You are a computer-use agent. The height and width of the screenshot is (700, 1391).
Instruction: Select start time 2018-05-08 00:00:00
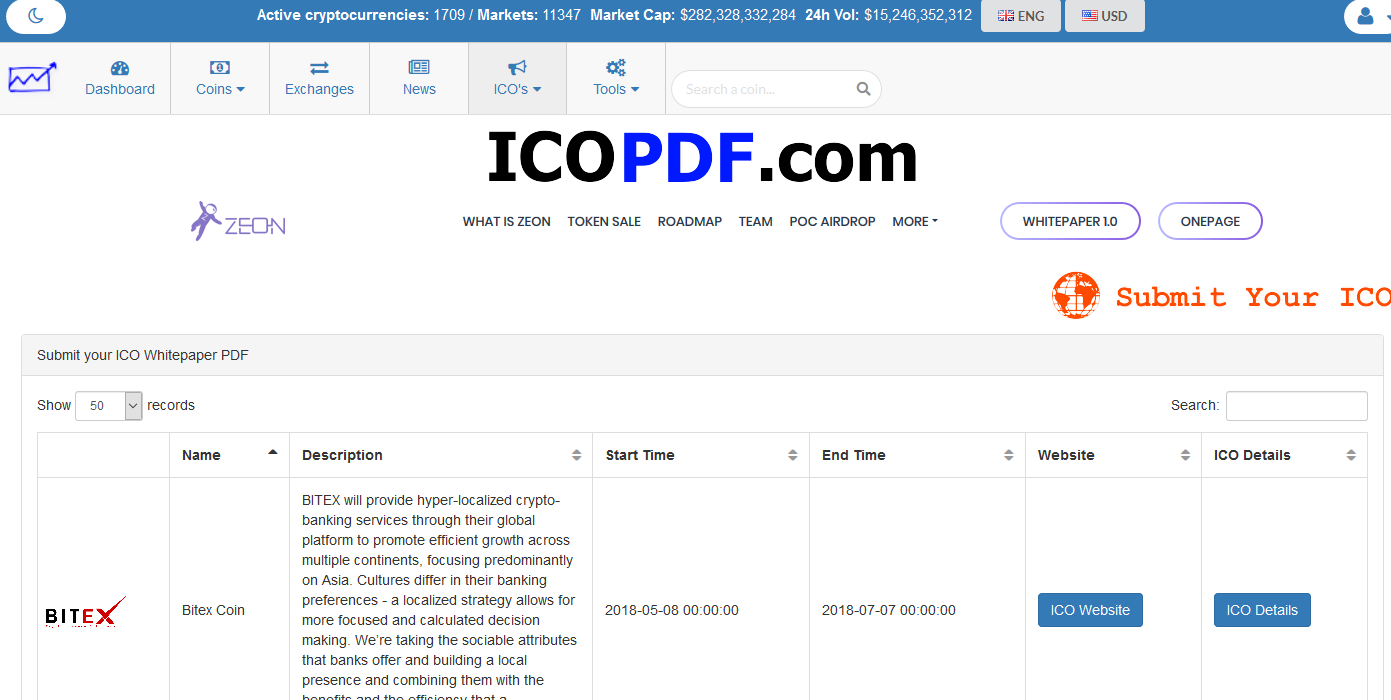(672, 610)
